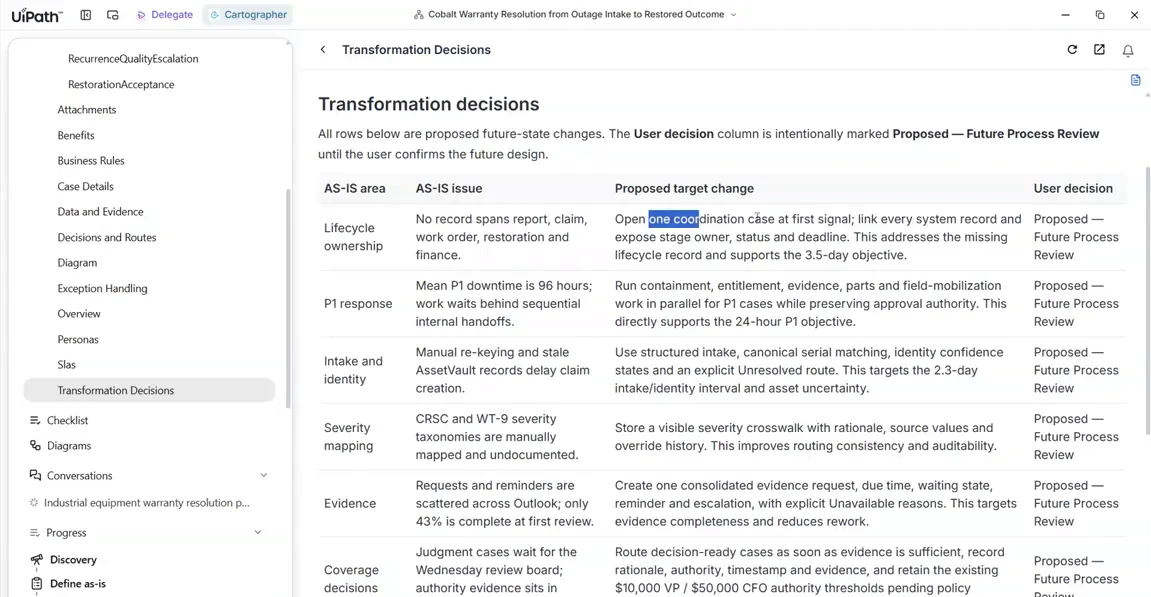This screenshot has width=1151, height=597.
Task: Click the highlighted text 'one coor'
Action: tap(674, 219)
